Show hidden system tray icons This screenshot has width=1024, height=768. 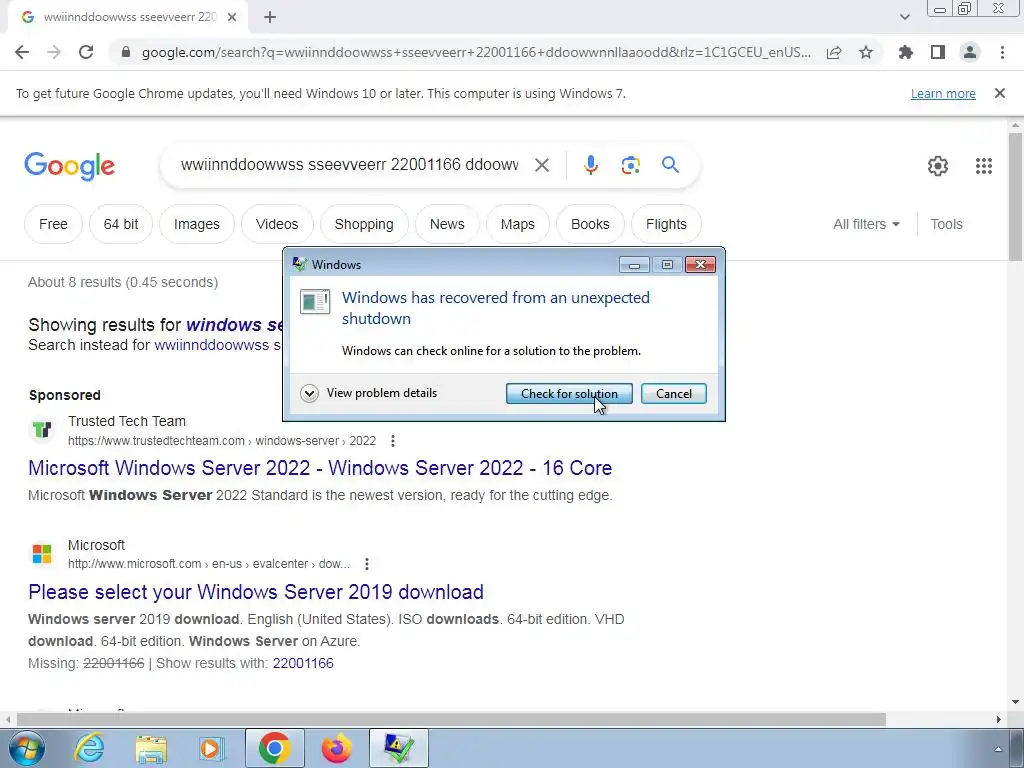click(x=998, y=749)
